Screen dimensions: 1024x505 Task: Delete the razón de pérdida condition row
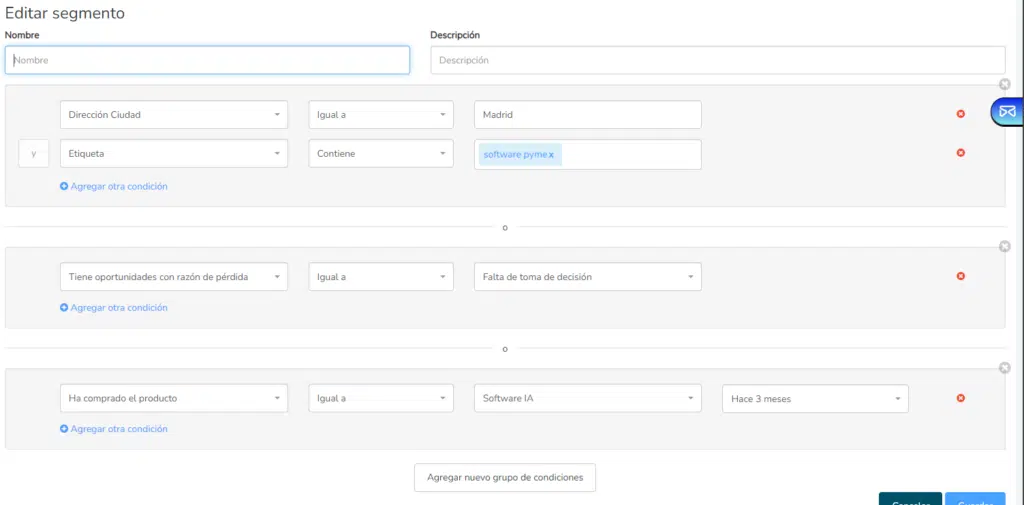[960, 276]
